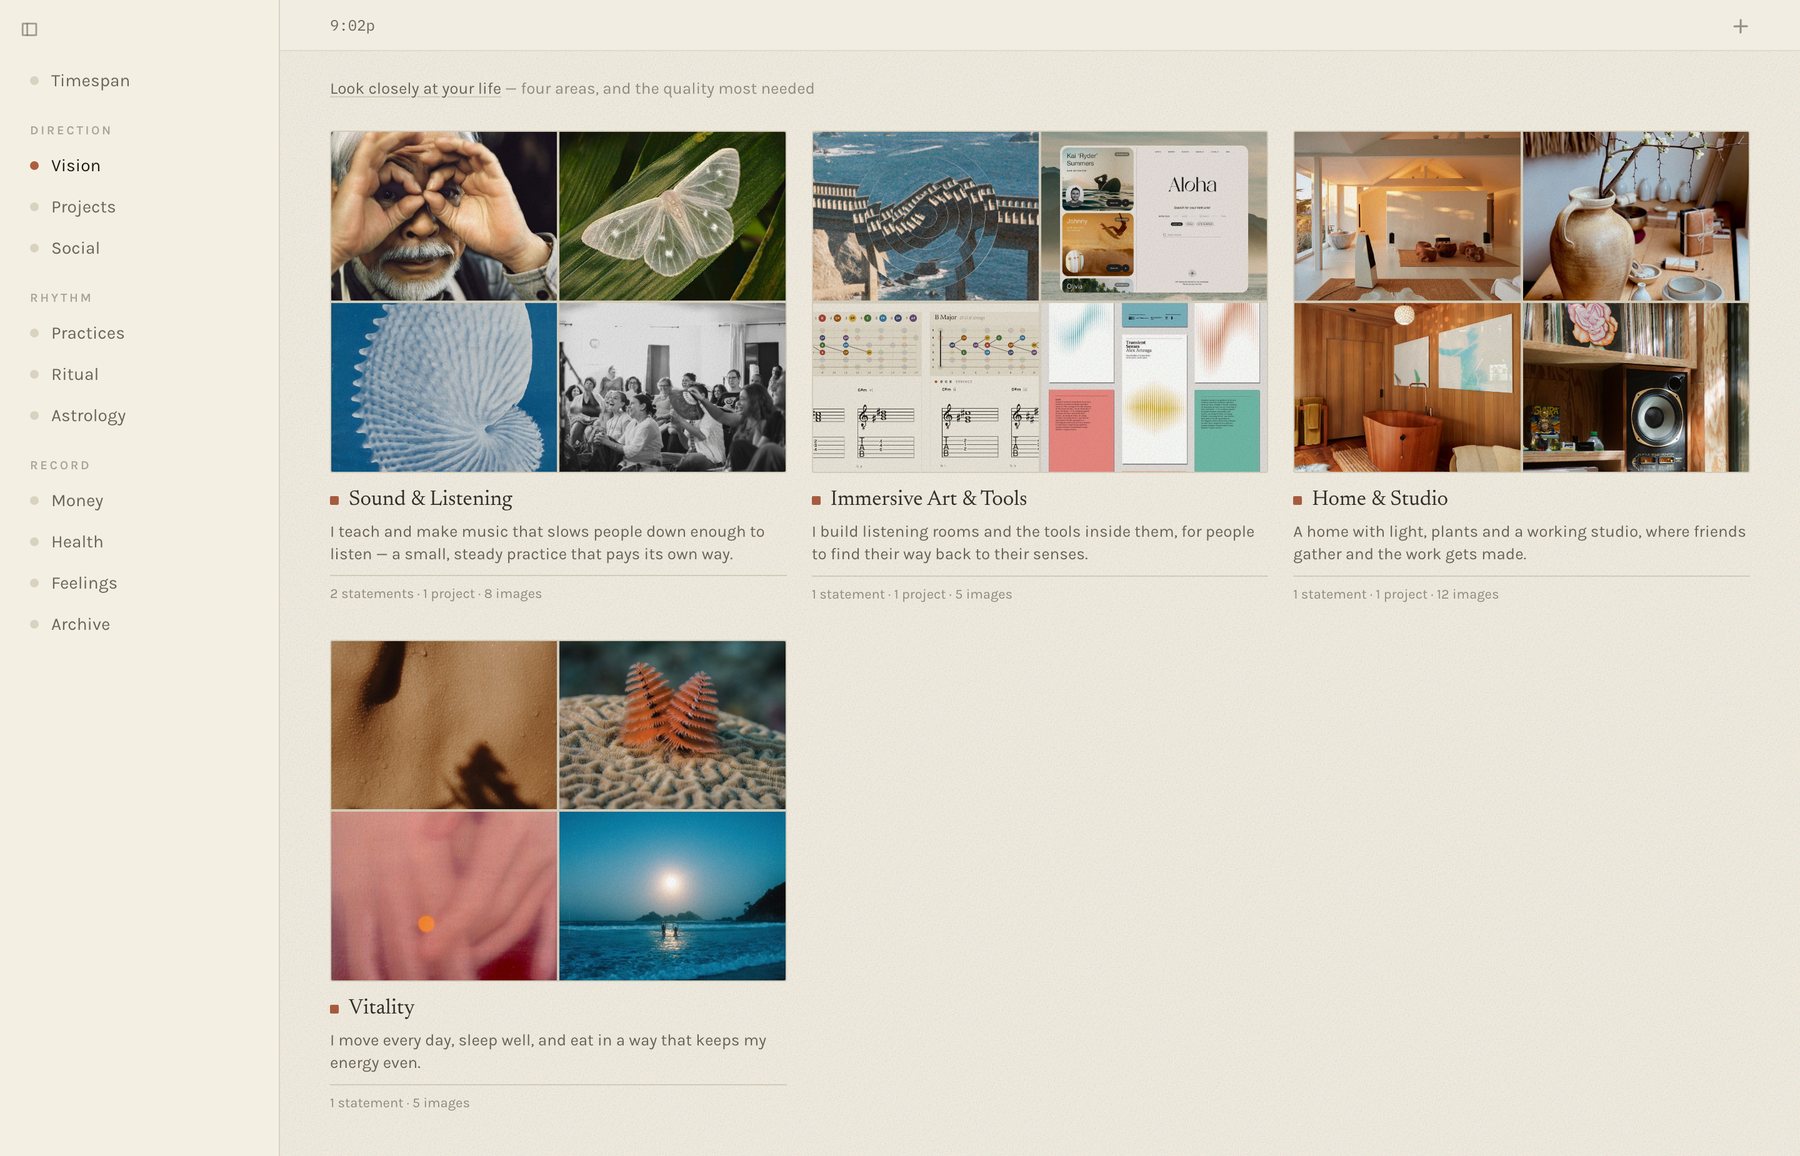
Task: Open the wooden bathtub room image
Action: (1407, 387)
